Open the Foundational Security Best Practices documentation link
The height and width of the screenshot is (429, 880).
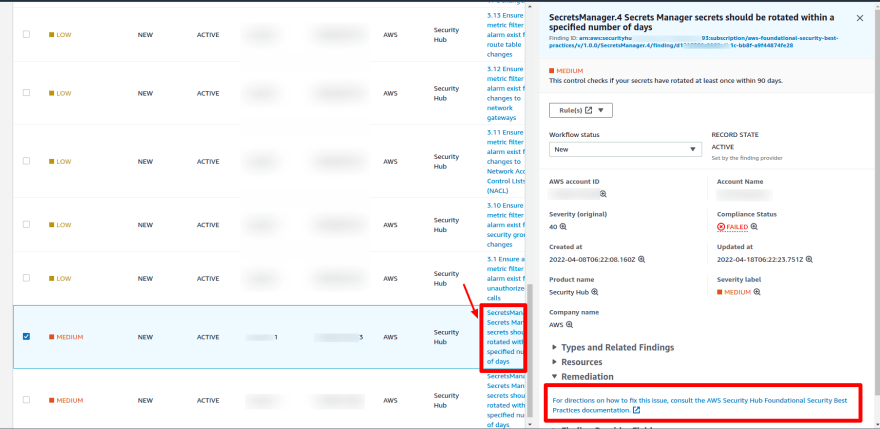700,405
